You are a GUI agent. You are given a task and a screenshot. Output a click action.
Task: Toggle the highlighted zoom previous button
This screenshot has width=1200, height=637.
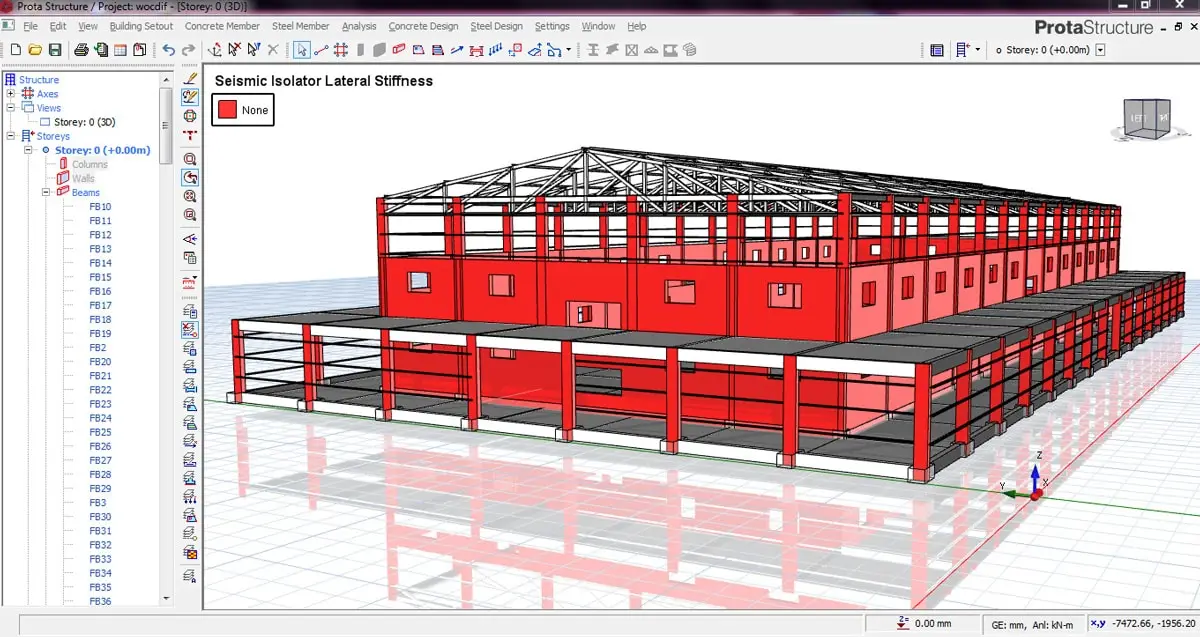190,177
